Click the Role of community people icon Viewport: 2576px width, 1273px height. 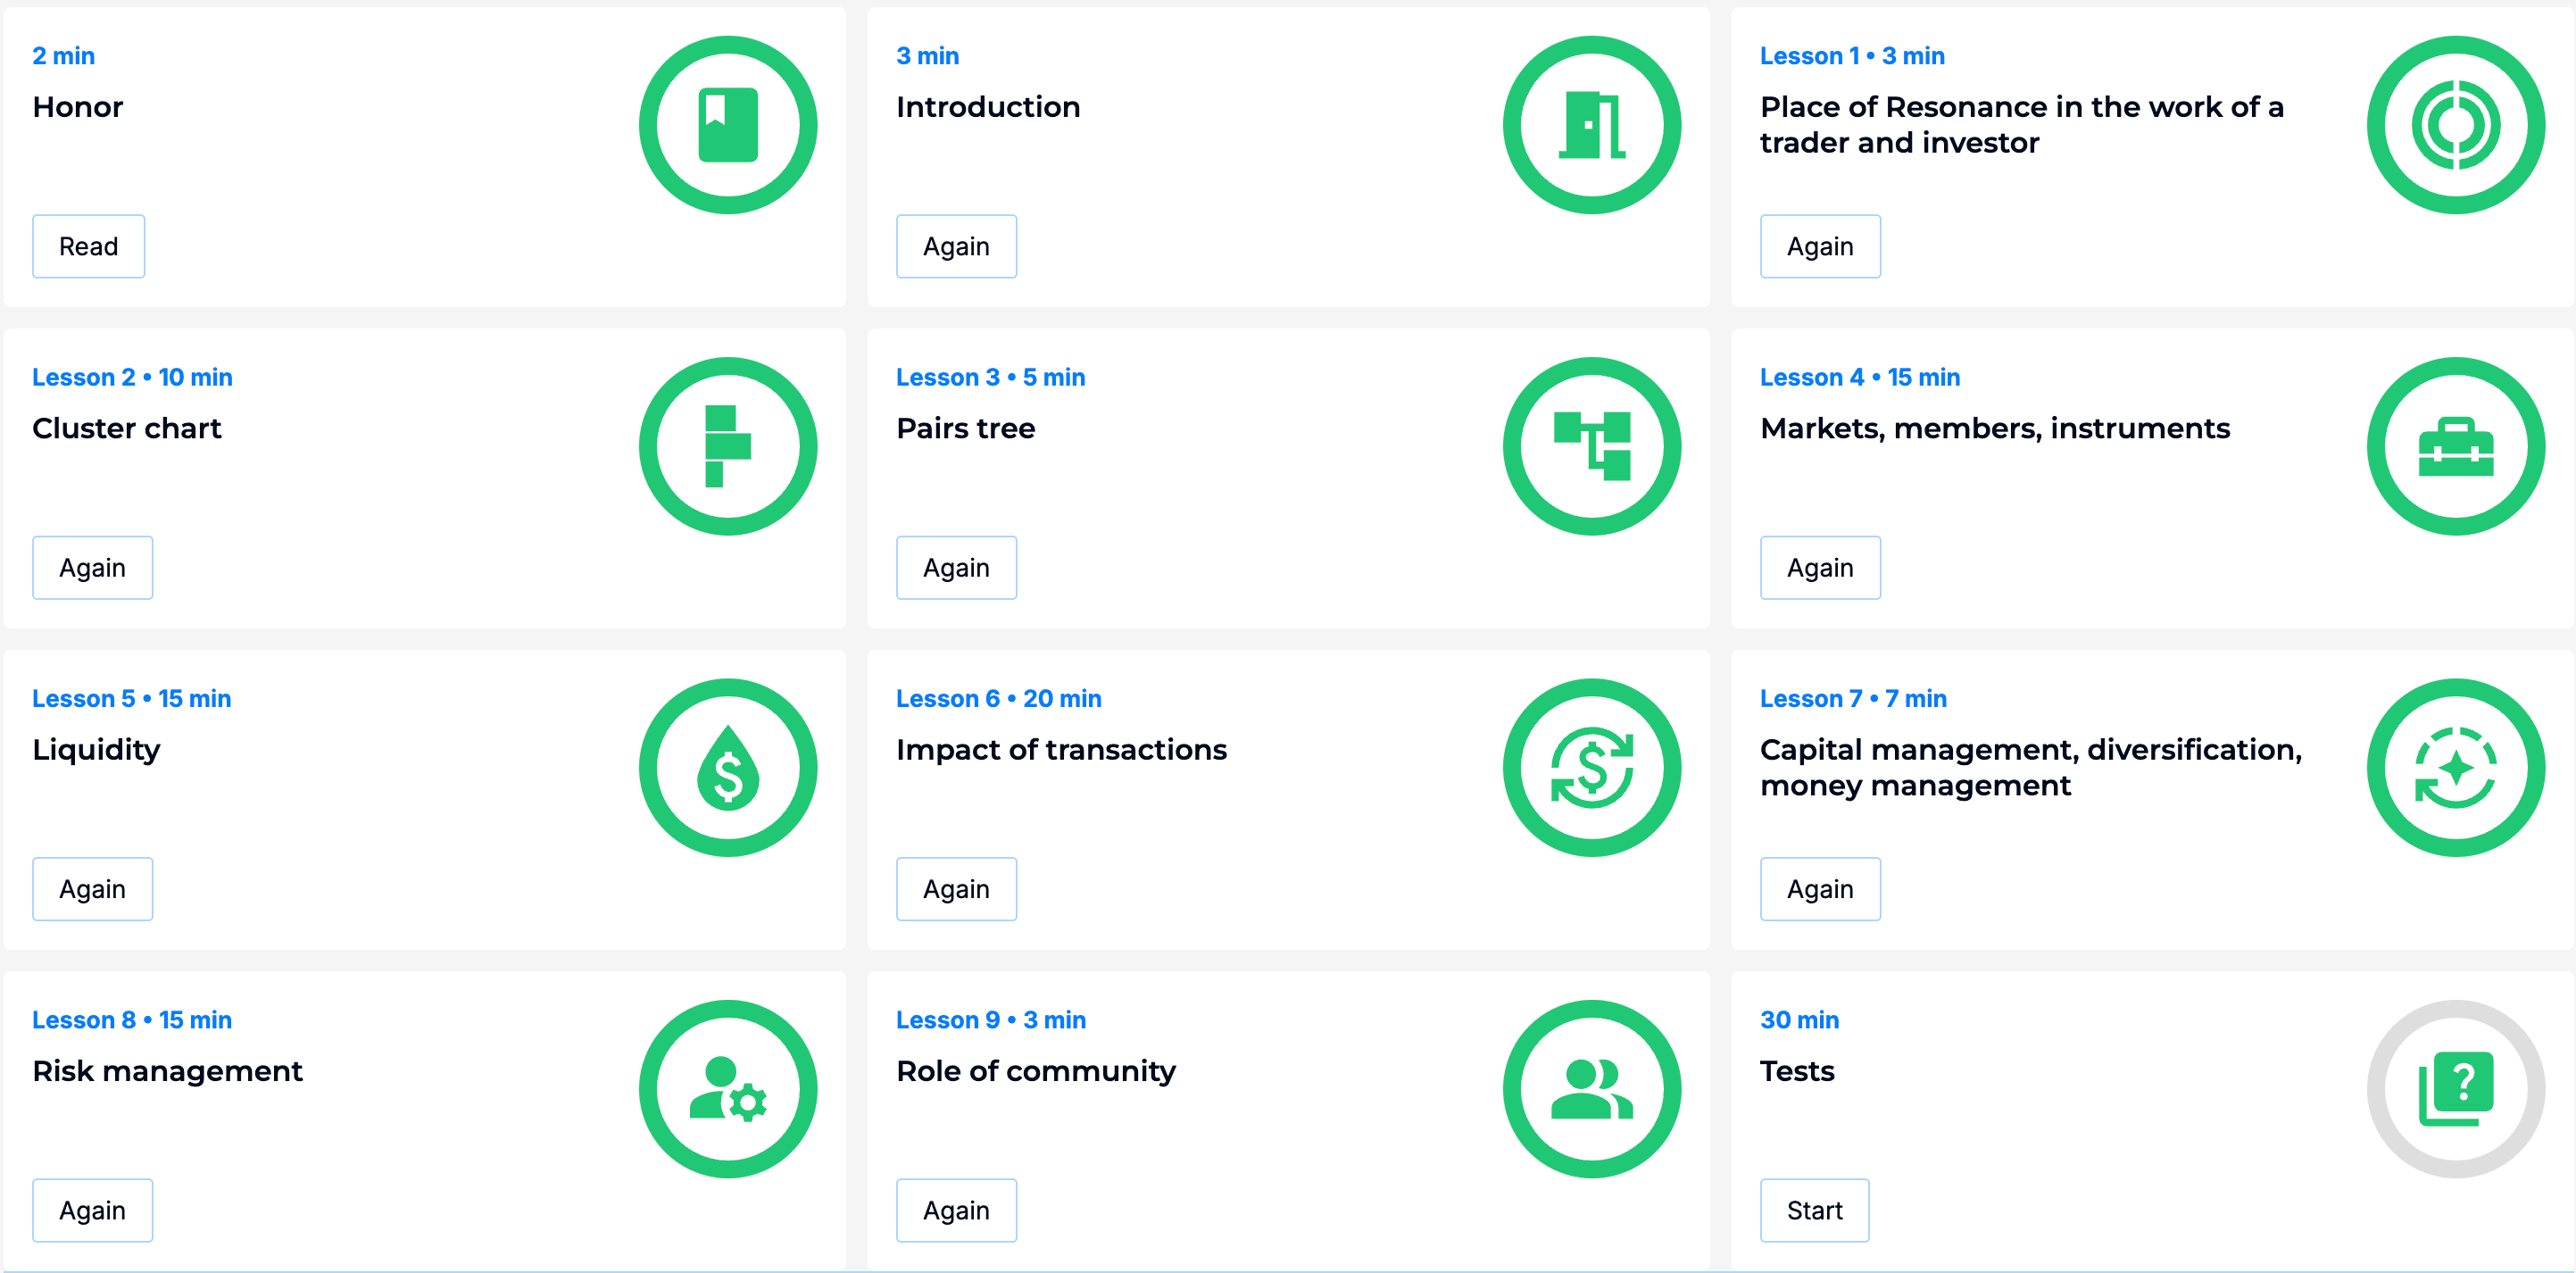(x=1592, y=1089)
